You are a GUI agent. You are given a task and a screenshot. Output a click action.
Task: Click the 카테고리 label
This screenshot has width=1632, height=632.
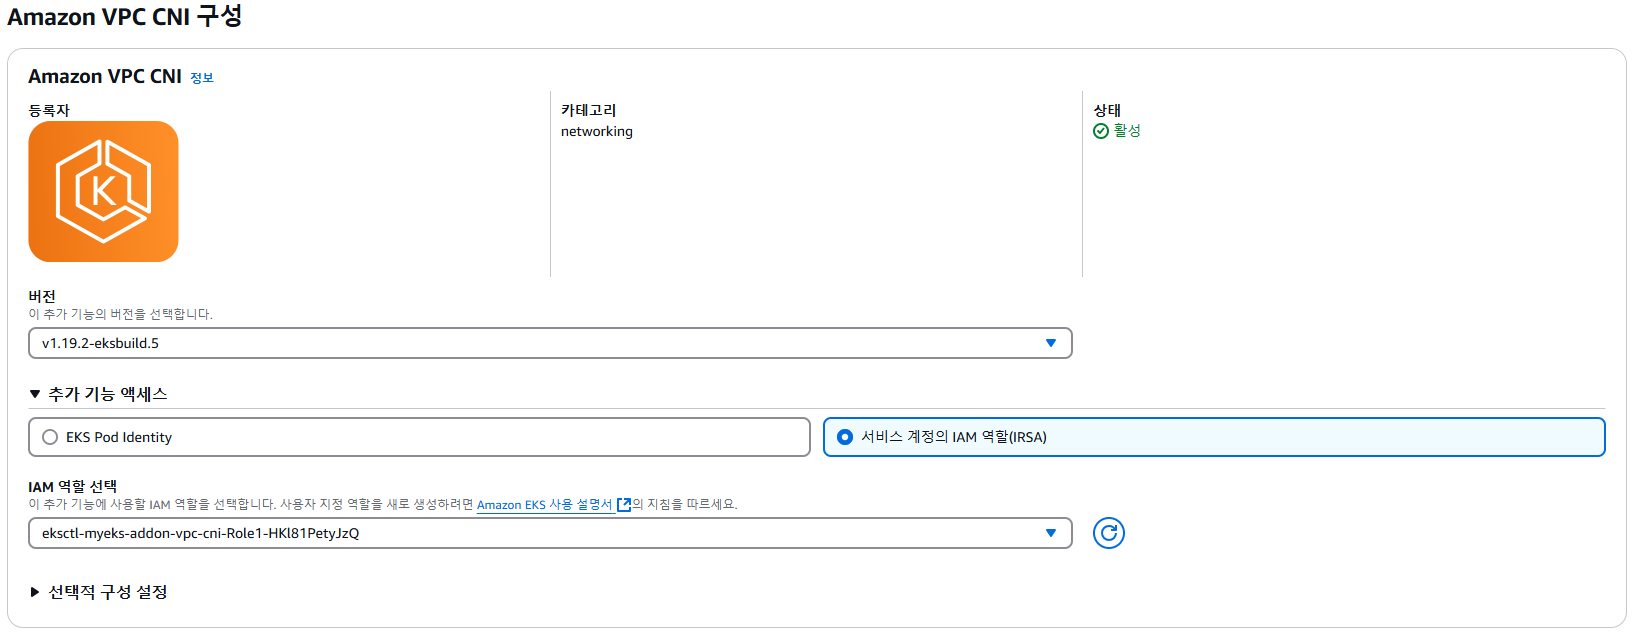(588, 110)
